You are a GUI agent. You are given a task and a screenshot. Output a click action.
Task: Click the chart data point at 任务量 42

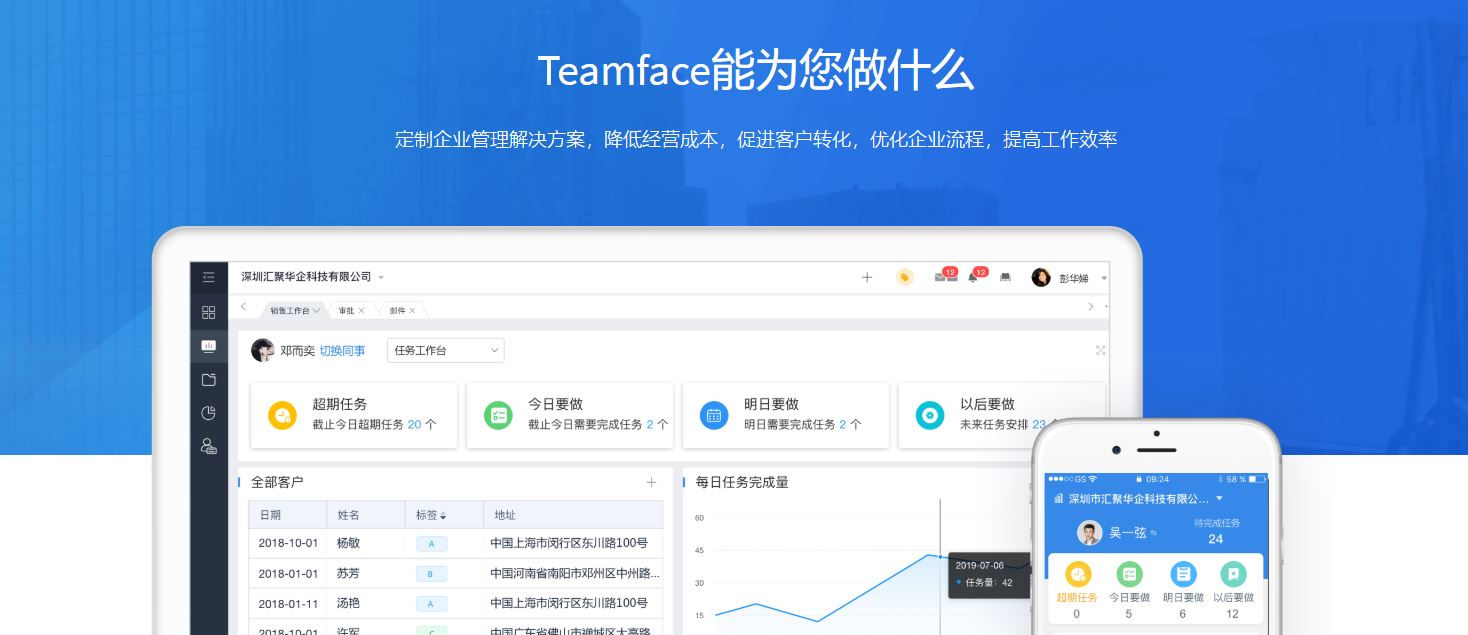[x=940, y=556]
